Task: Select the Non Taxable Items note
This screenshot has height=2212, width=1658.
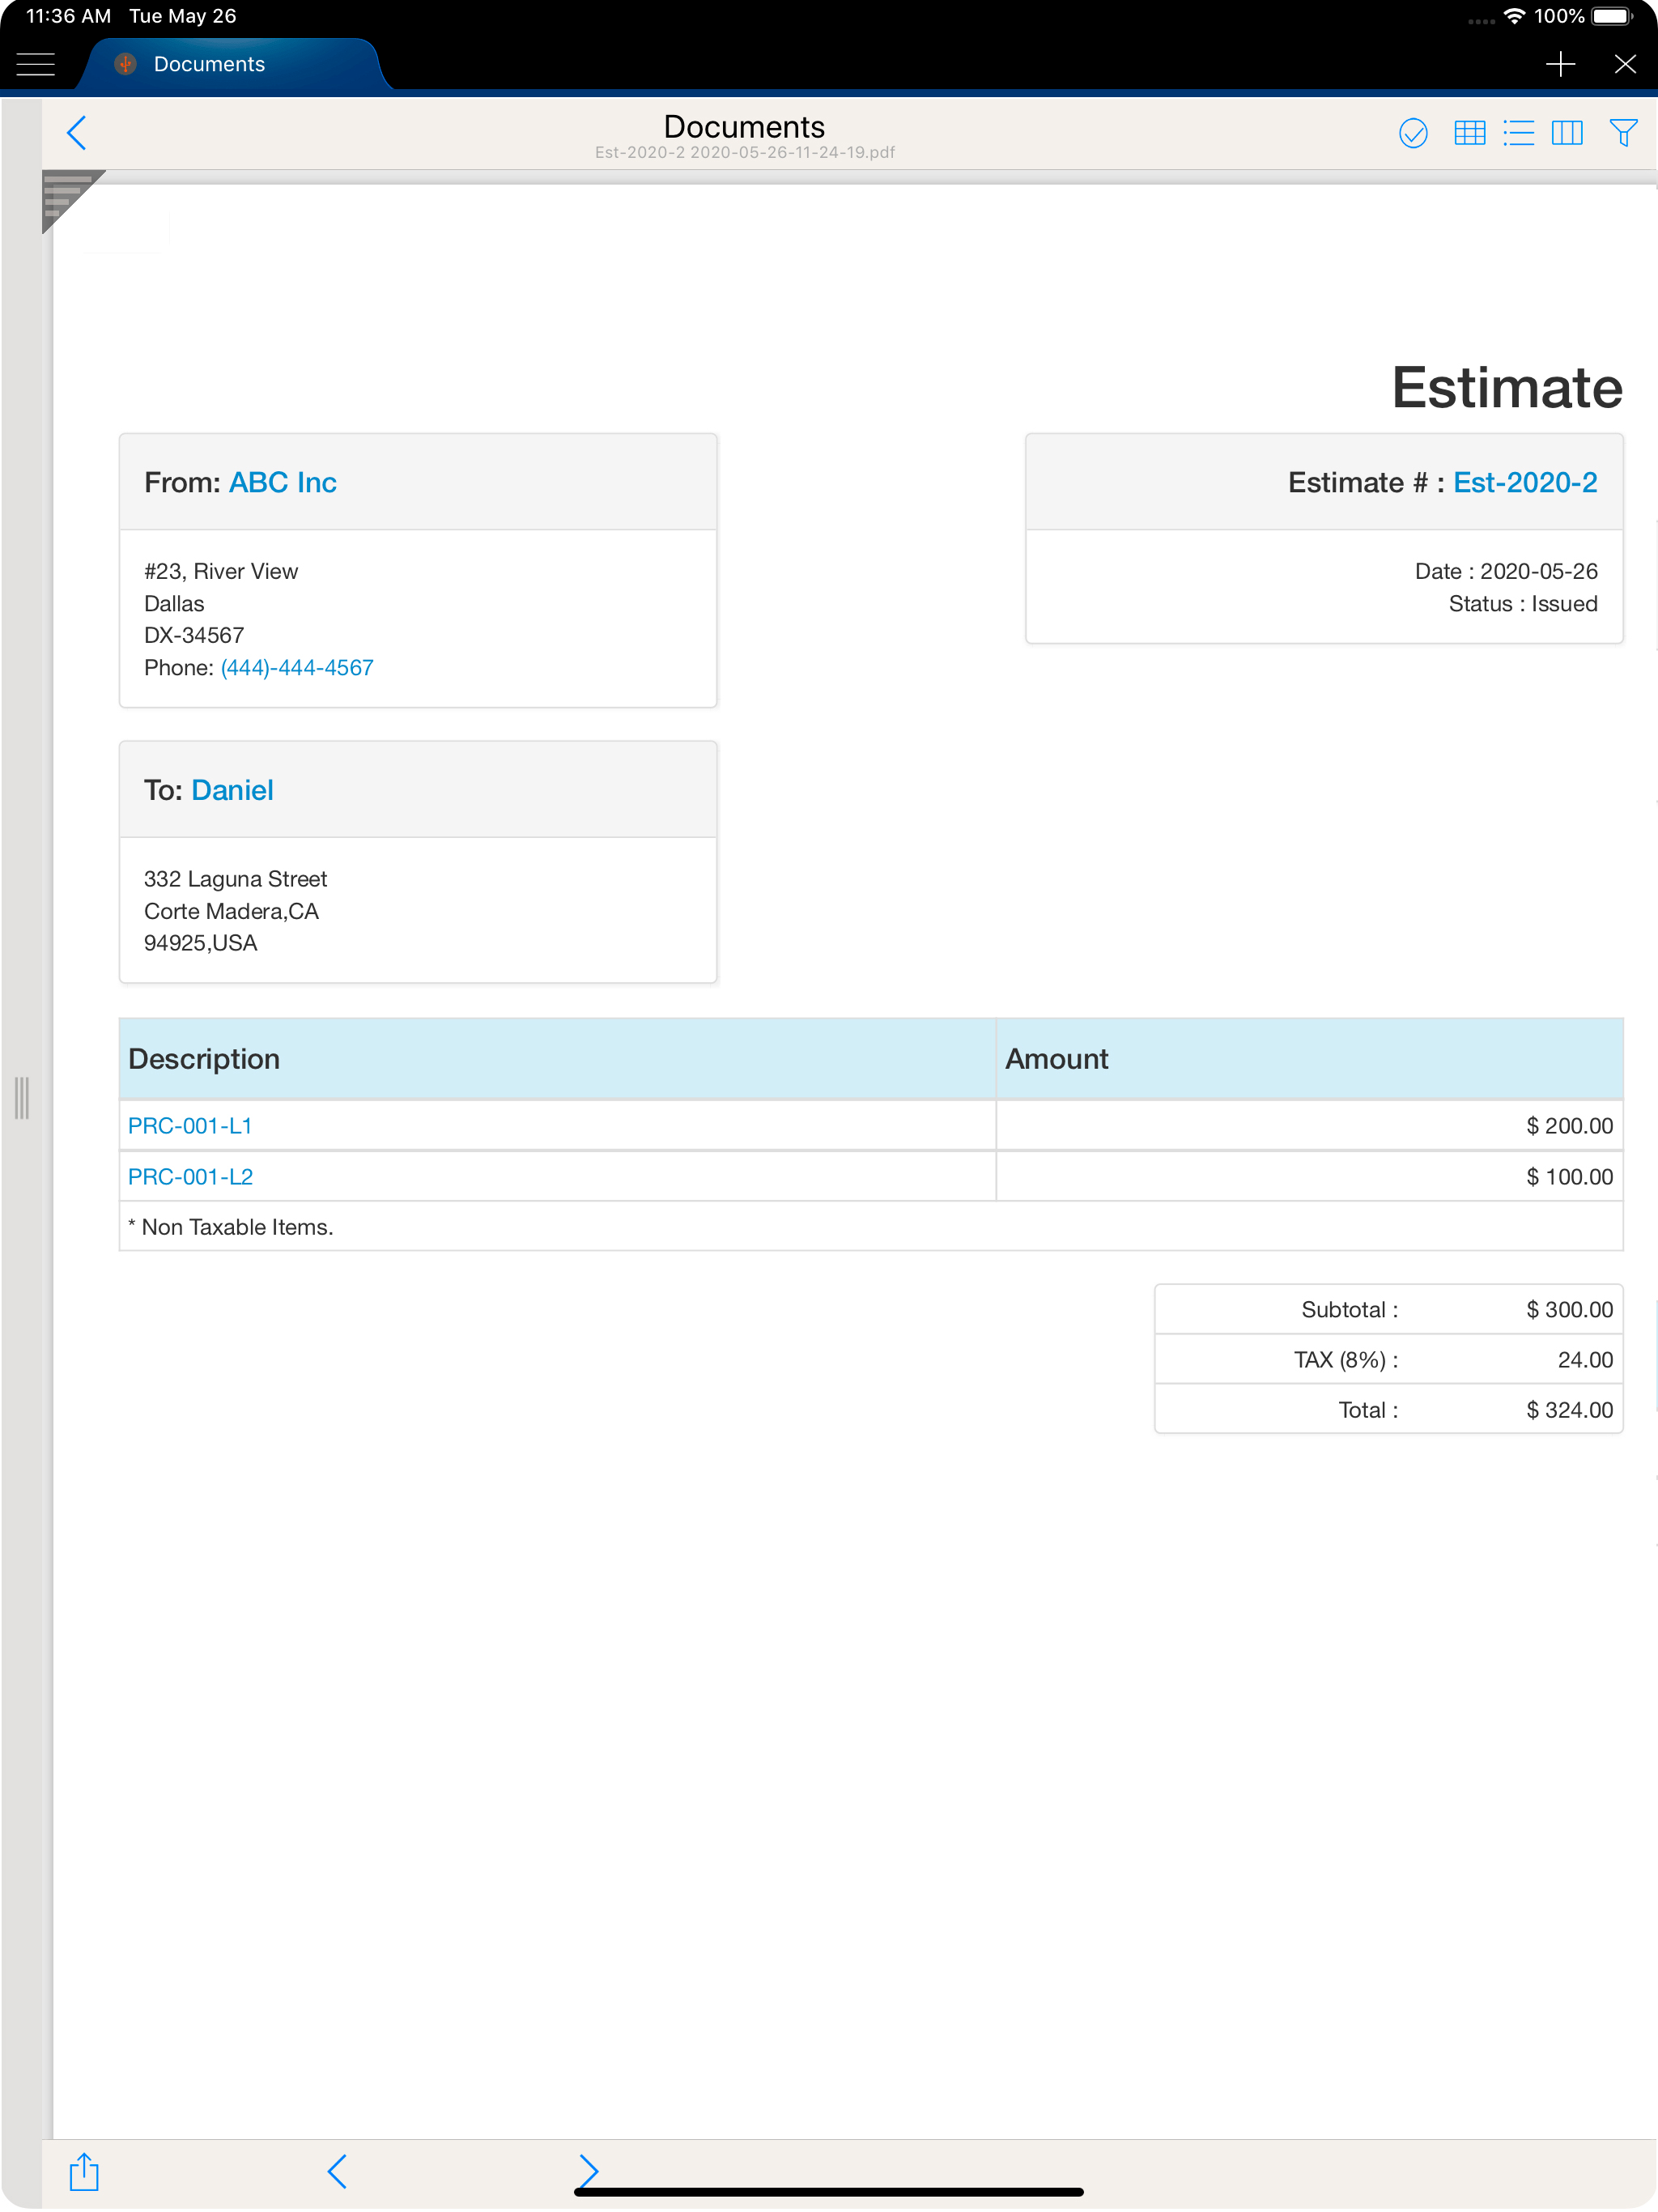Action: coord(231,1227)
